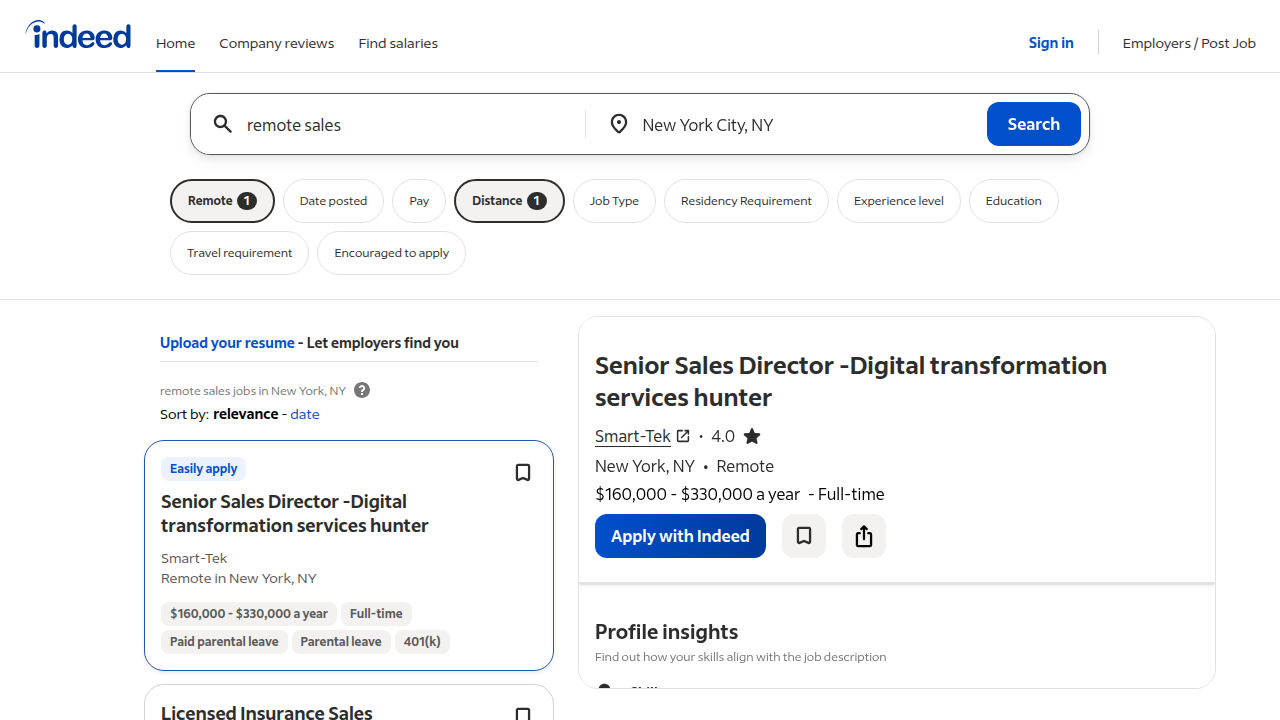Click the 'Full-time' tag in job card
The width and height of the screenshot is (1280, 720).
(376, 614)
